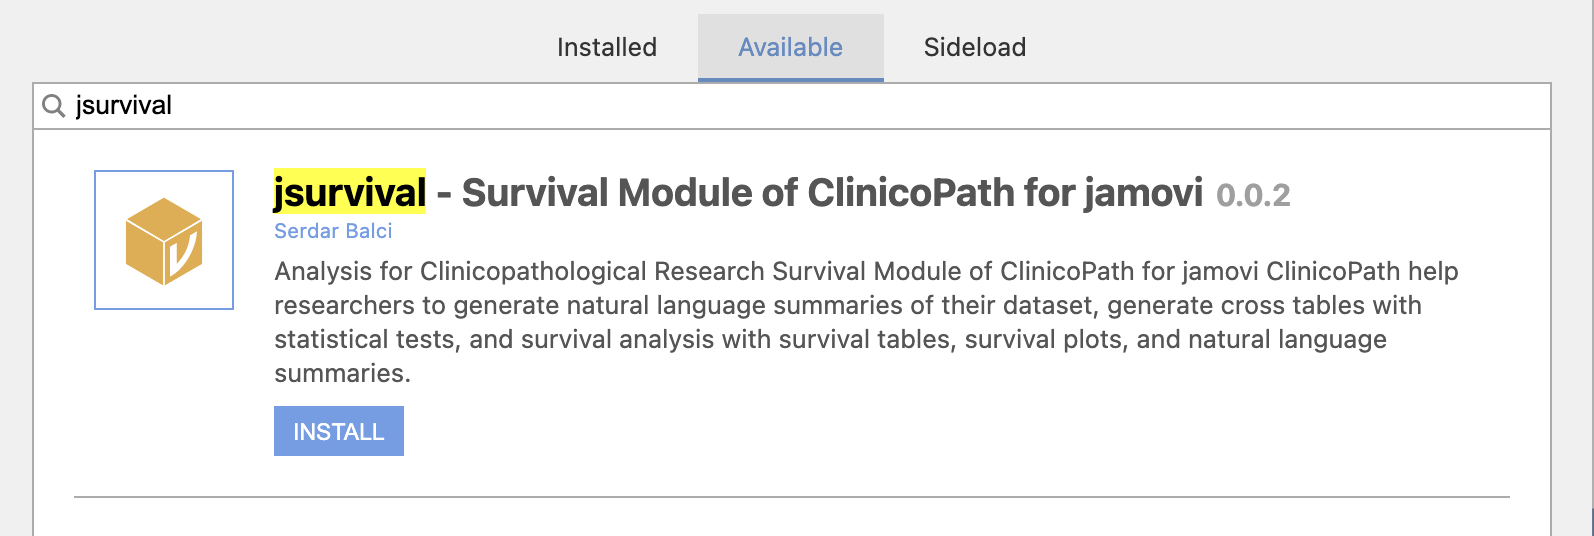
Task: Click the horizontal divider below the INSTALL button
Action: click(792, 496)
